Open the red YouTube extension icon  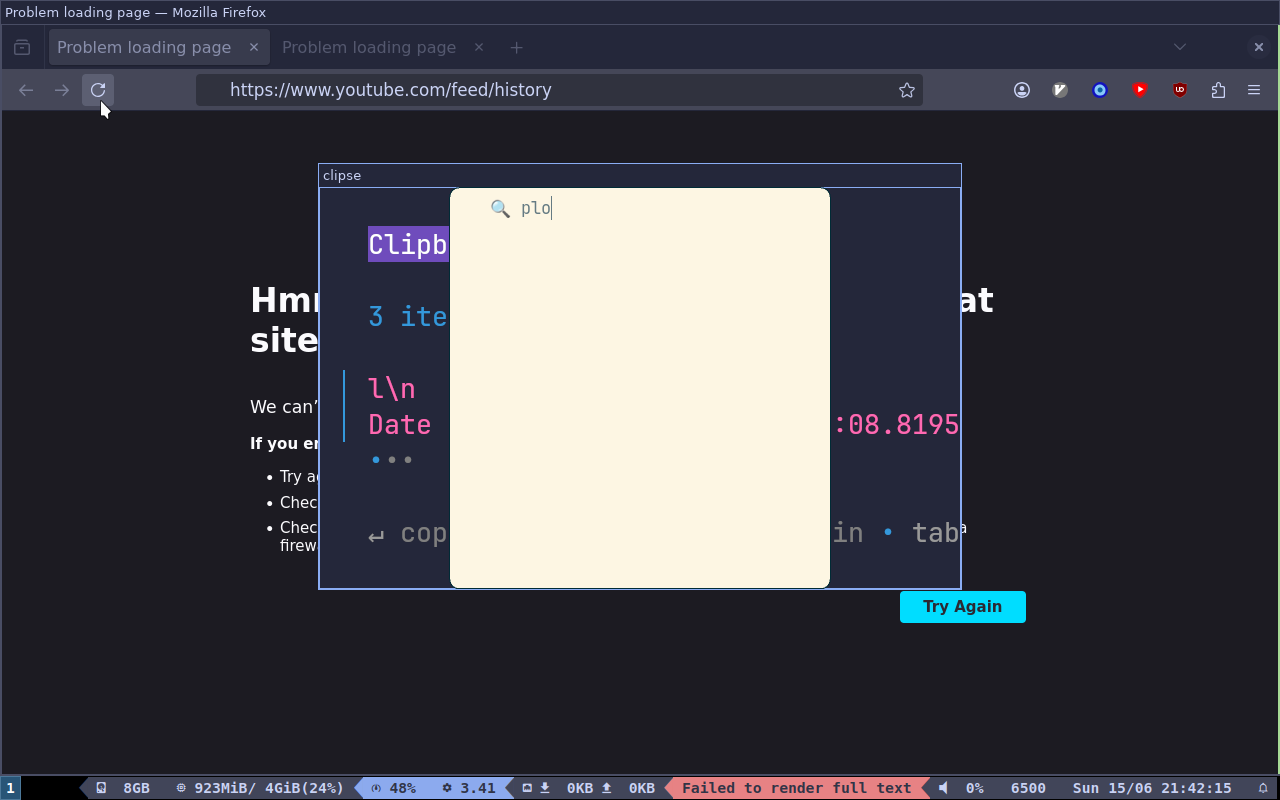1140,90
